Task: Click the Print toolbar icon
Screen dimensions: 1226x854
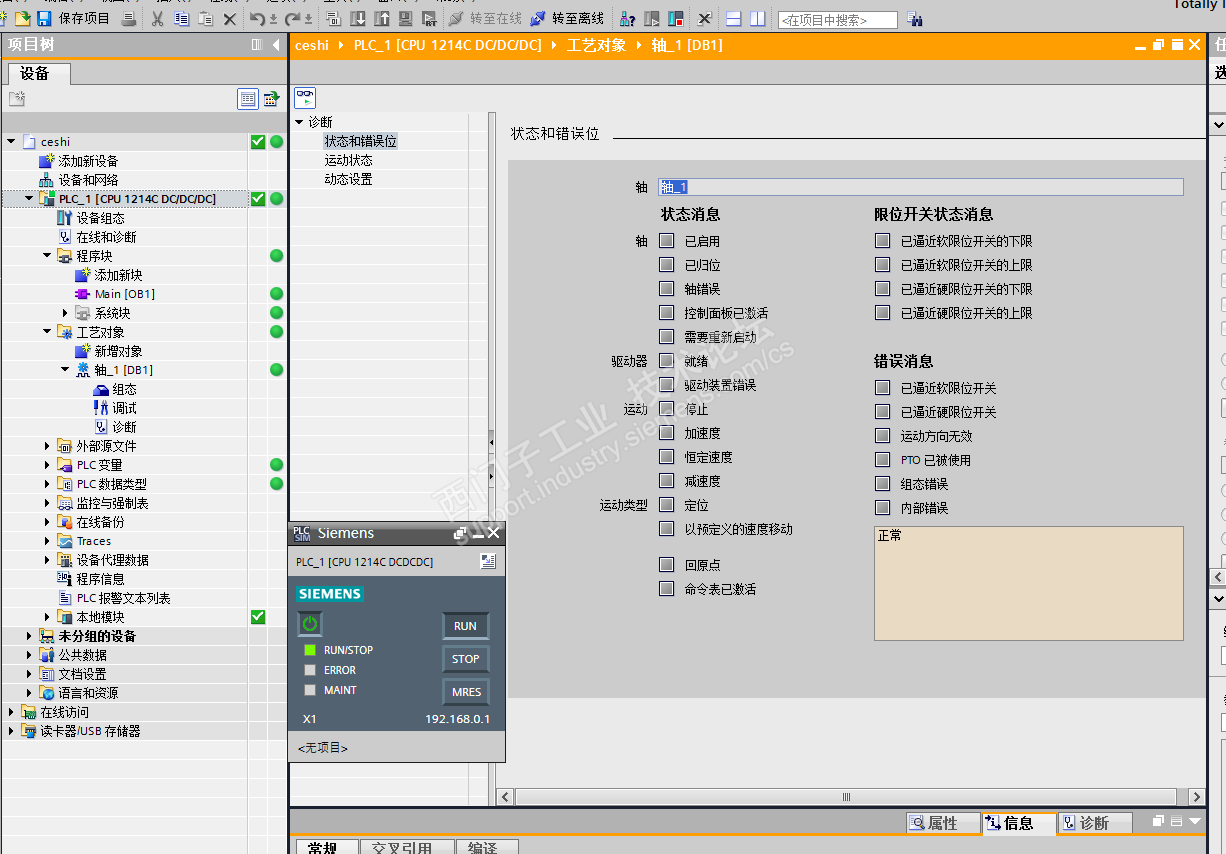Action: pos(129,19)
